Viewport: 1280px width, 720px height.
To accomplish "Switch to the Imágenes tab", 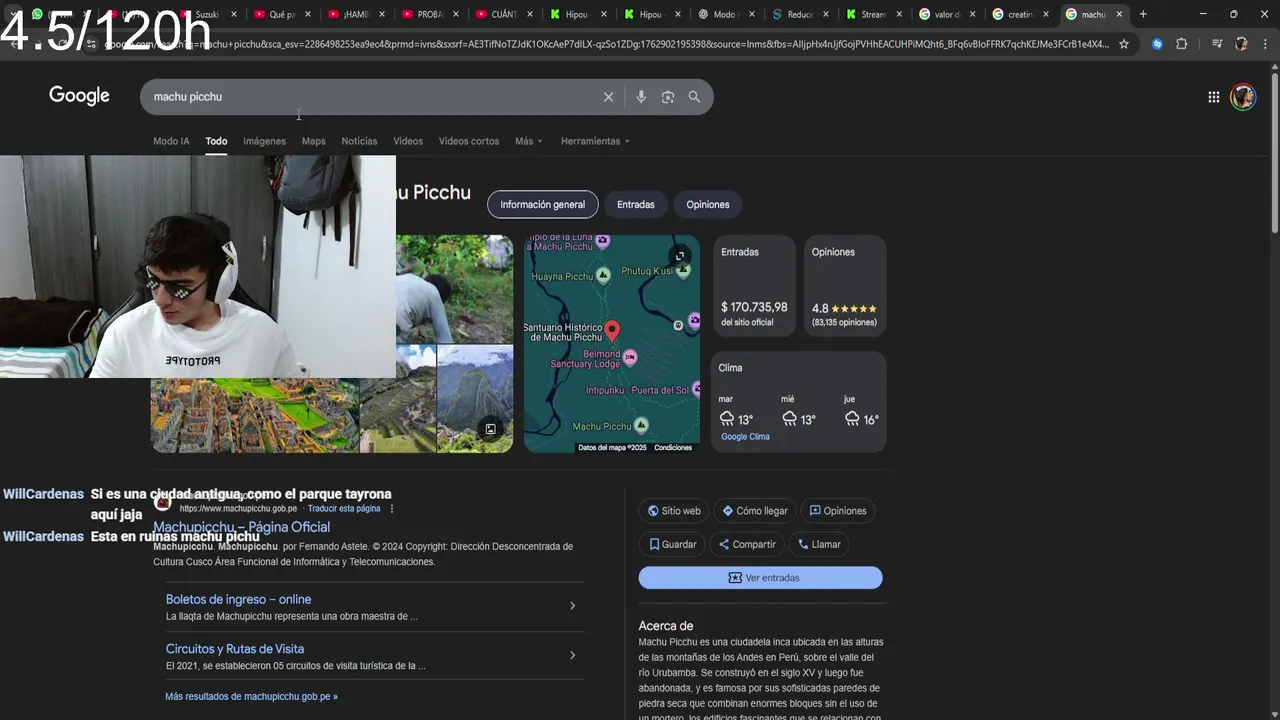I will pyautogui.click(x=264, y=141).
